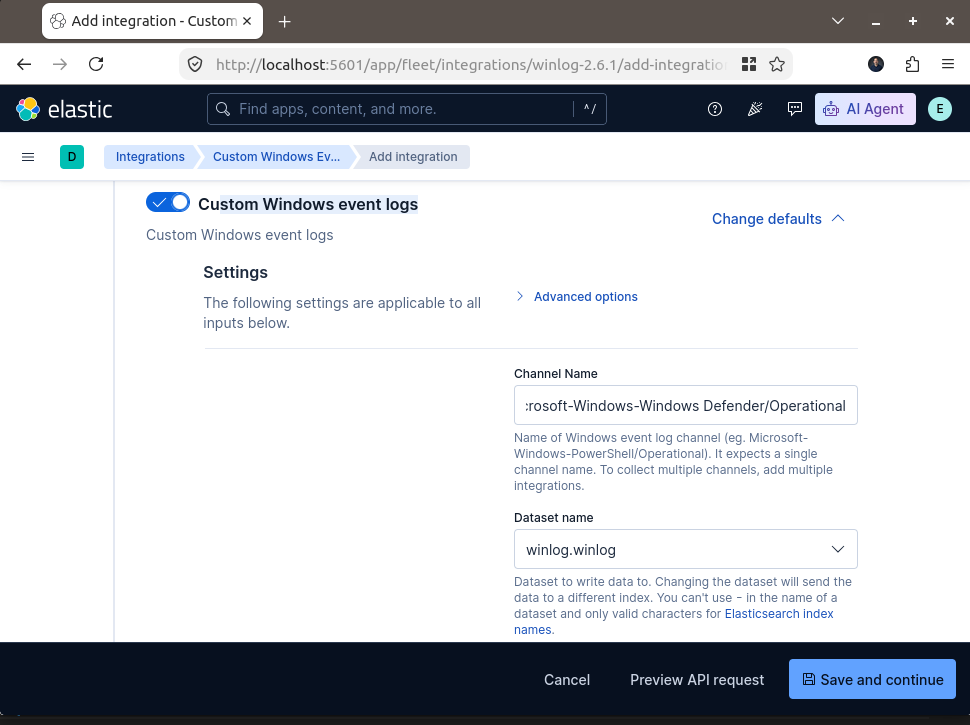Click the Settings heading text
Image resolution: width=970 pixels, height=725 pixels.
[x=235, y=273]
